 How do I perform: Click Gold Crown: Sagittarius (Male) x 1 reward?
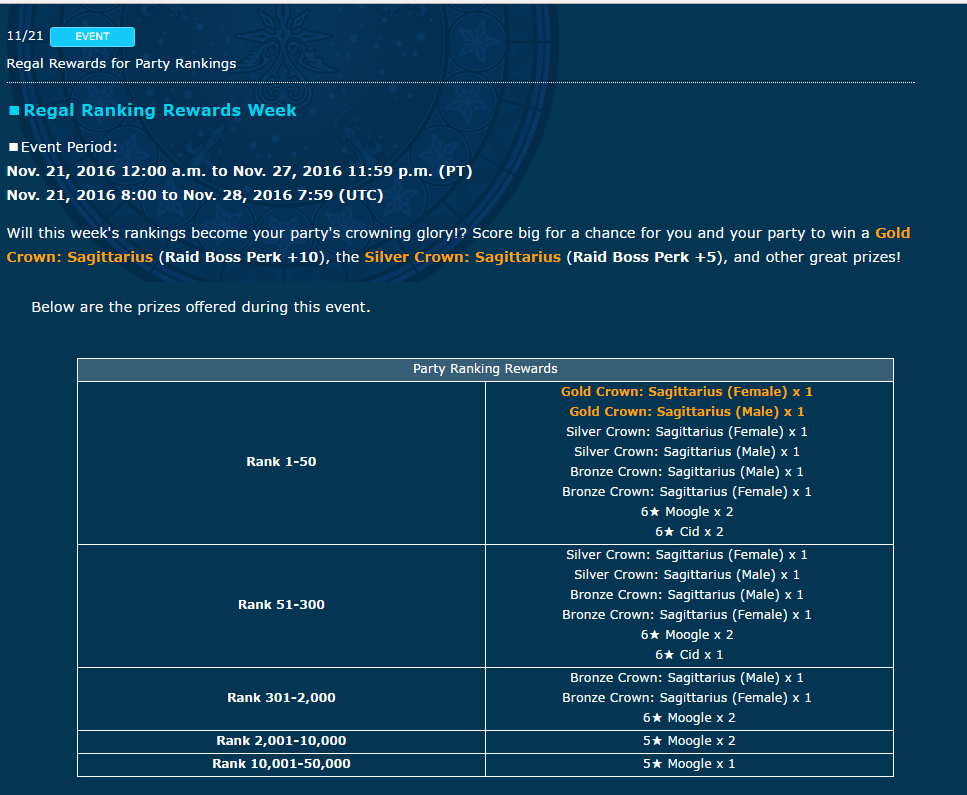[x=687, y=412]
